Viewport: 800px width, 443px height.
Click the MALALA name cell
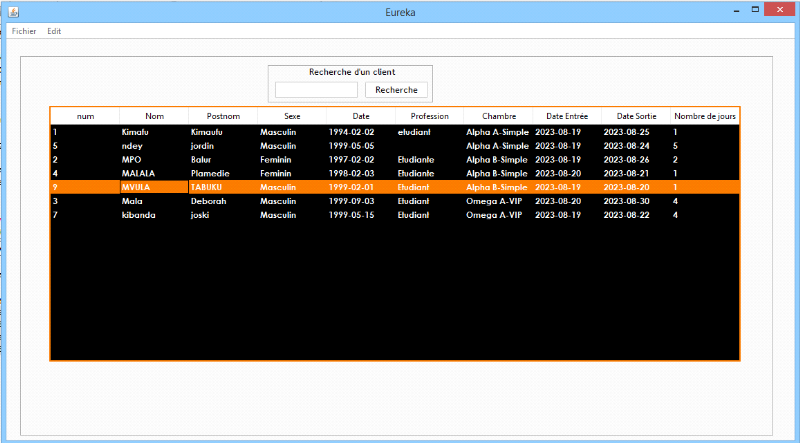(x=137, y=173)
